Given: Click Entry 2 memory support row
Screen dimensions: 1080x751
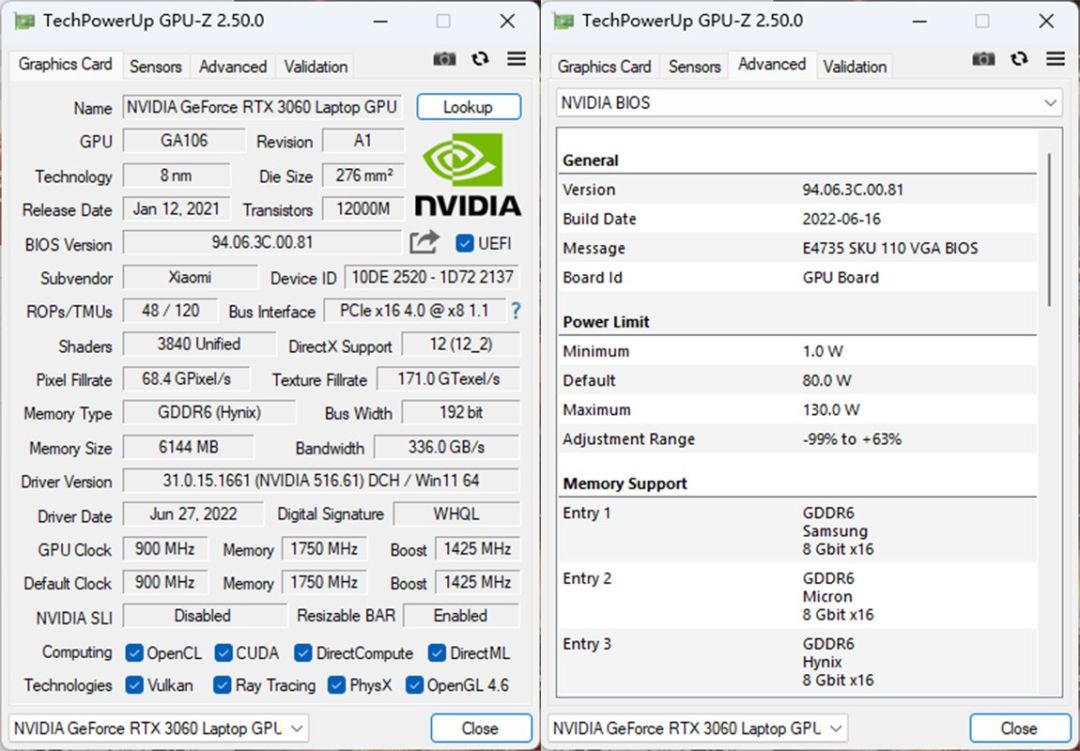Looking at the screenshot, I should click(x=798, y=596).
